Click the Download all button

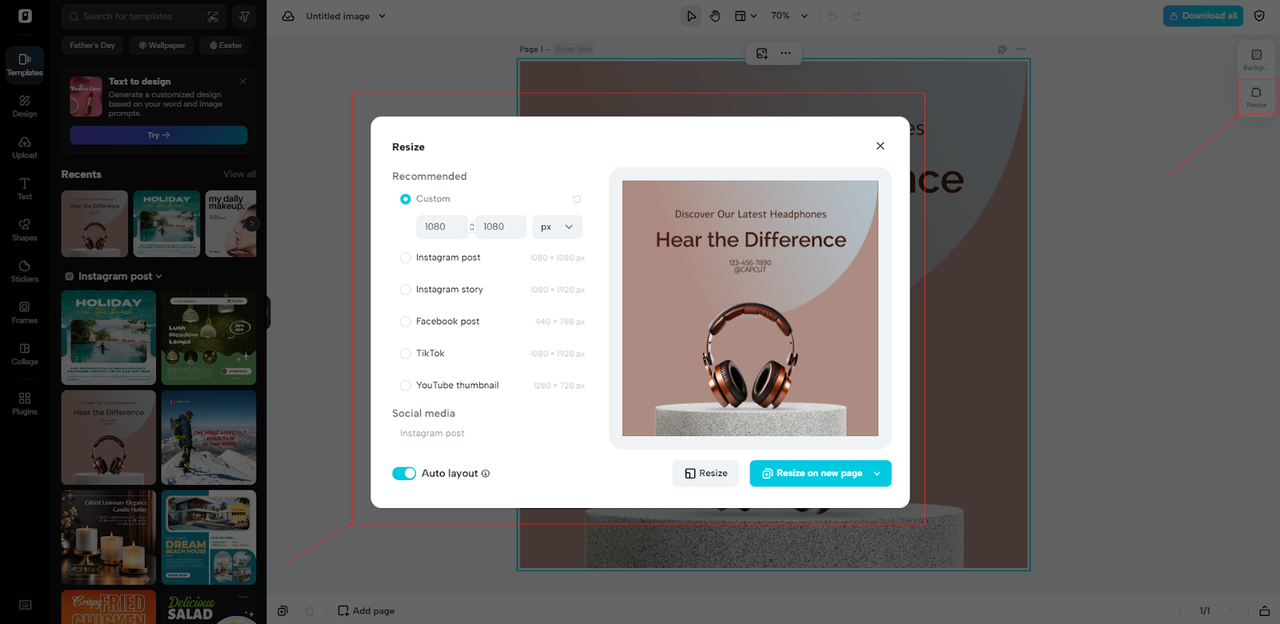(x=1202, y=15)
